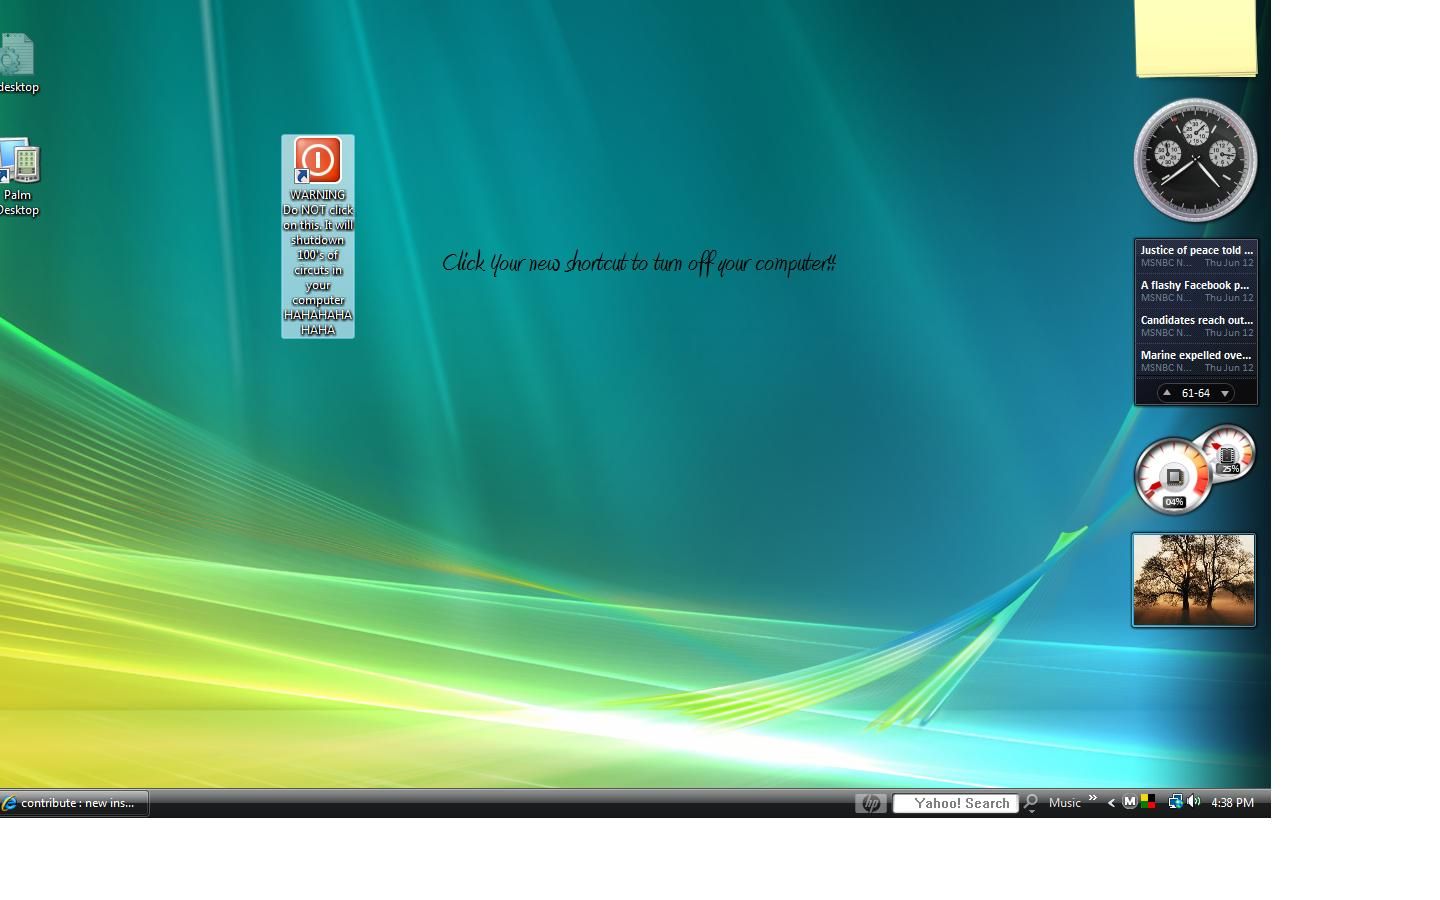Image resolution: width=1440 pixels, height=900 pixels.
Task: Click inside the Yahoo! Search field
Action: 955,802
